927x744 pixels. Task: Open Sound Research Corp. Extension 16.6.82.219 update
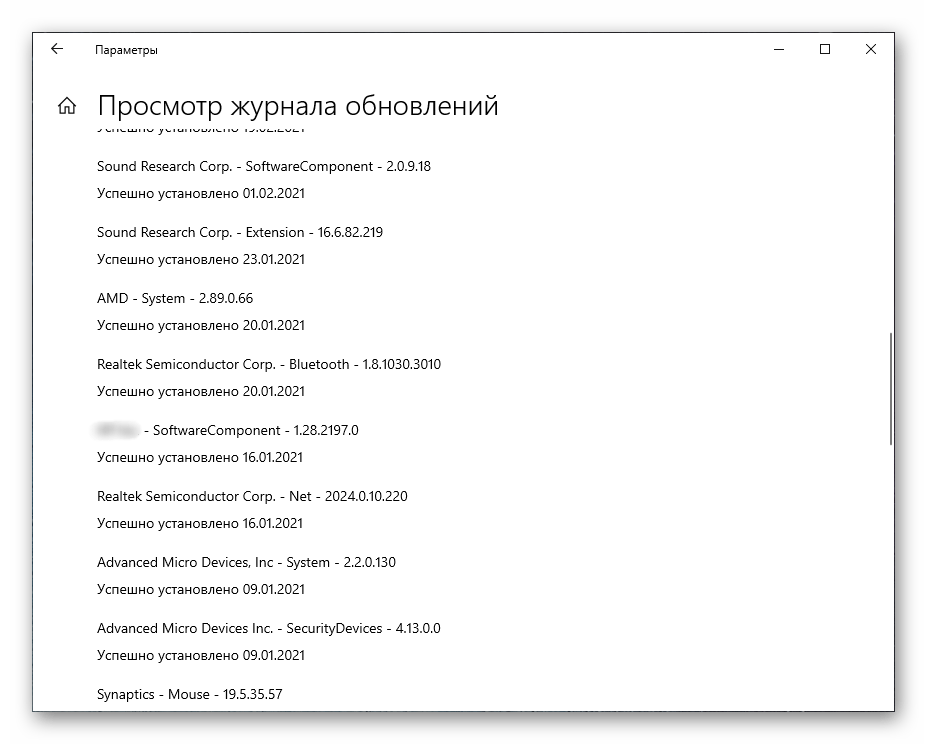click(x=239, y=232)
